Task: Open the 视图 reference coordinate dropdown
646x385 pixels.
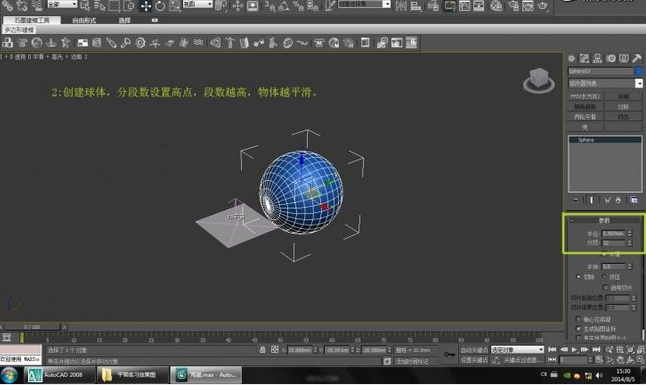Action: 198,4
